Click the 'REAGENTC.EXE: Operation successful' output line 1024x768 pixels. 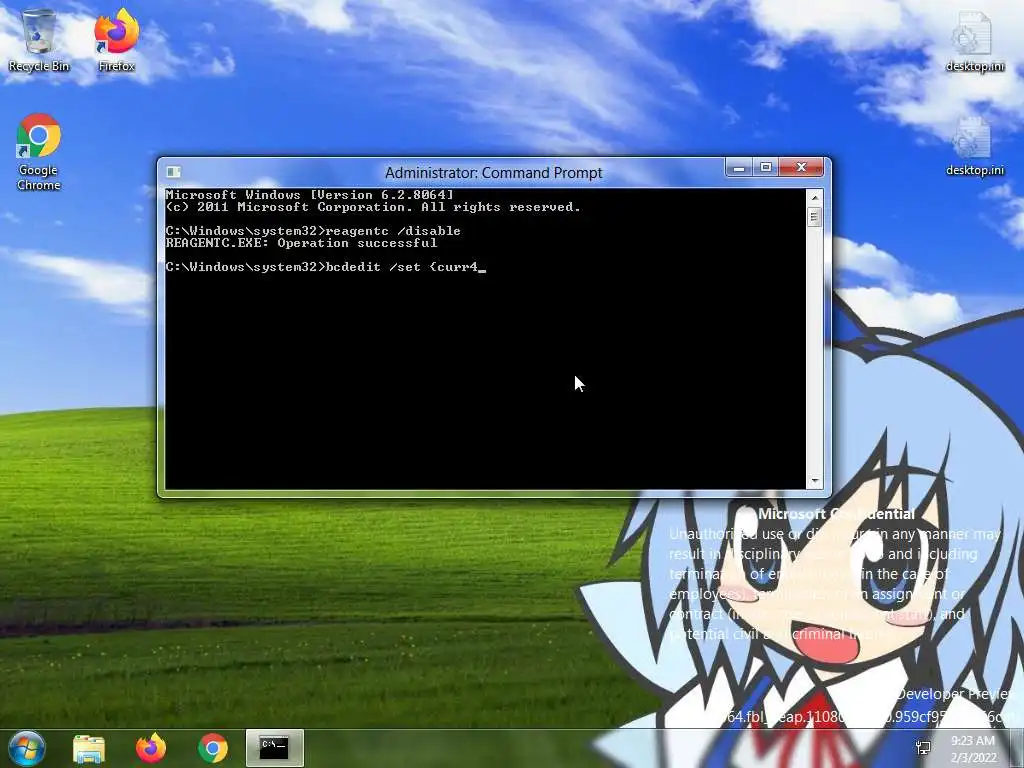[301, 243]
